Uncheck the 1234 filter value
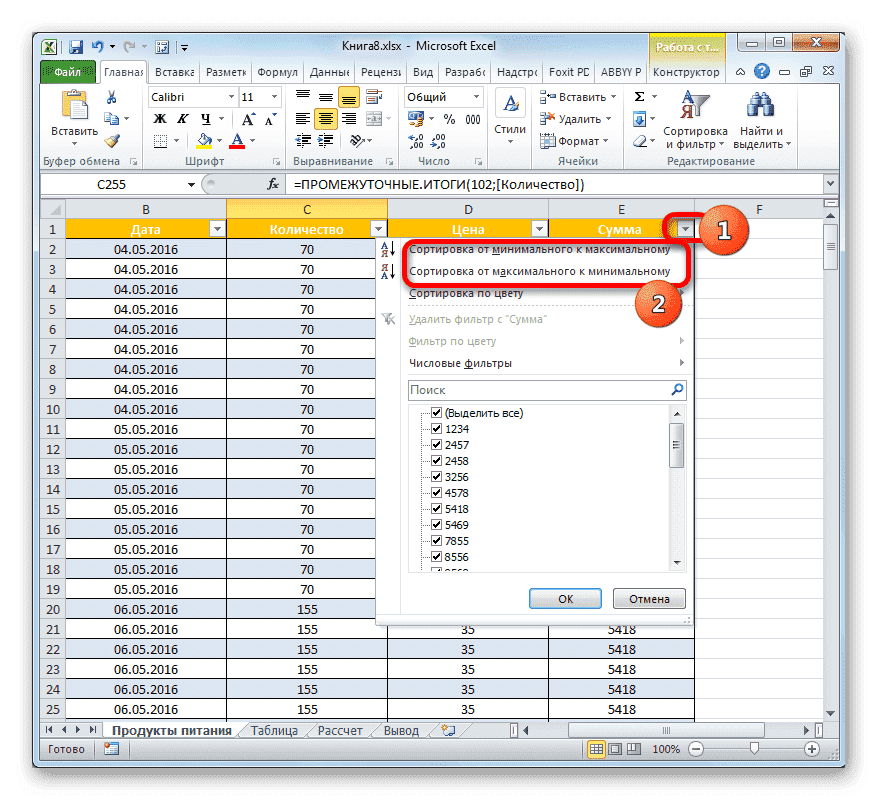The image size is (877, 800). (x=437, y=428)
